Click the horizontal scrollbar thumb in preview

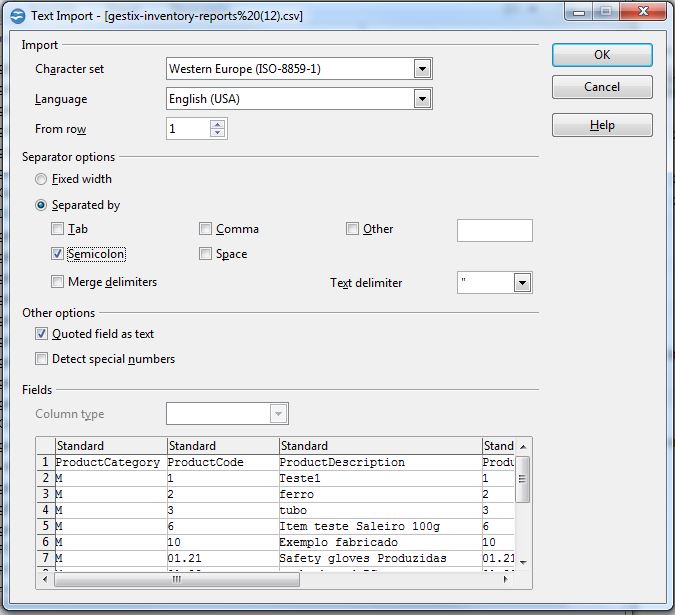(177, 579)
